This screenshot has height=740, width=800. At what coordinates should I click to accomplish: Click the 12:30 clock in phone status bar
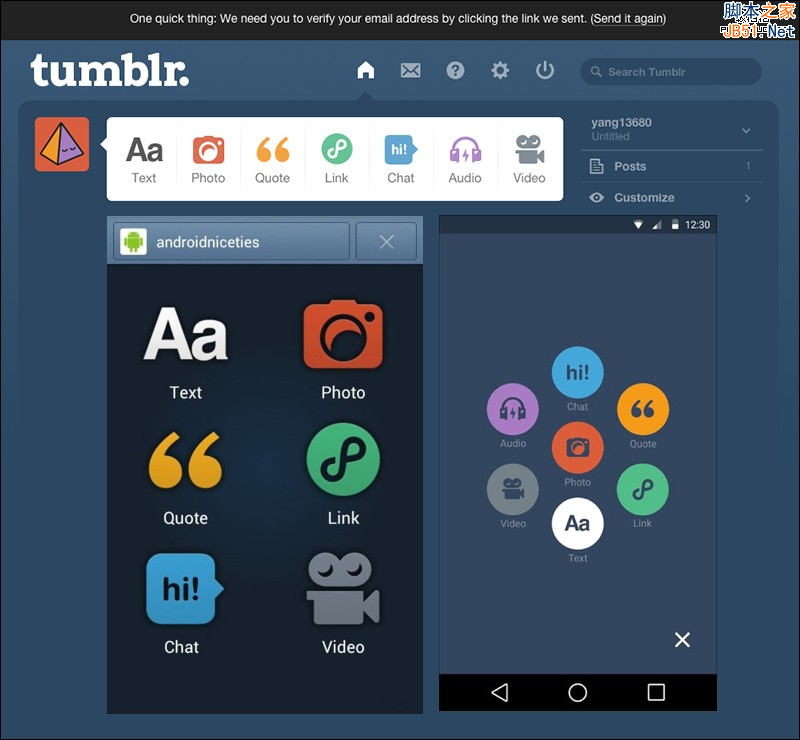pos(697,225)
